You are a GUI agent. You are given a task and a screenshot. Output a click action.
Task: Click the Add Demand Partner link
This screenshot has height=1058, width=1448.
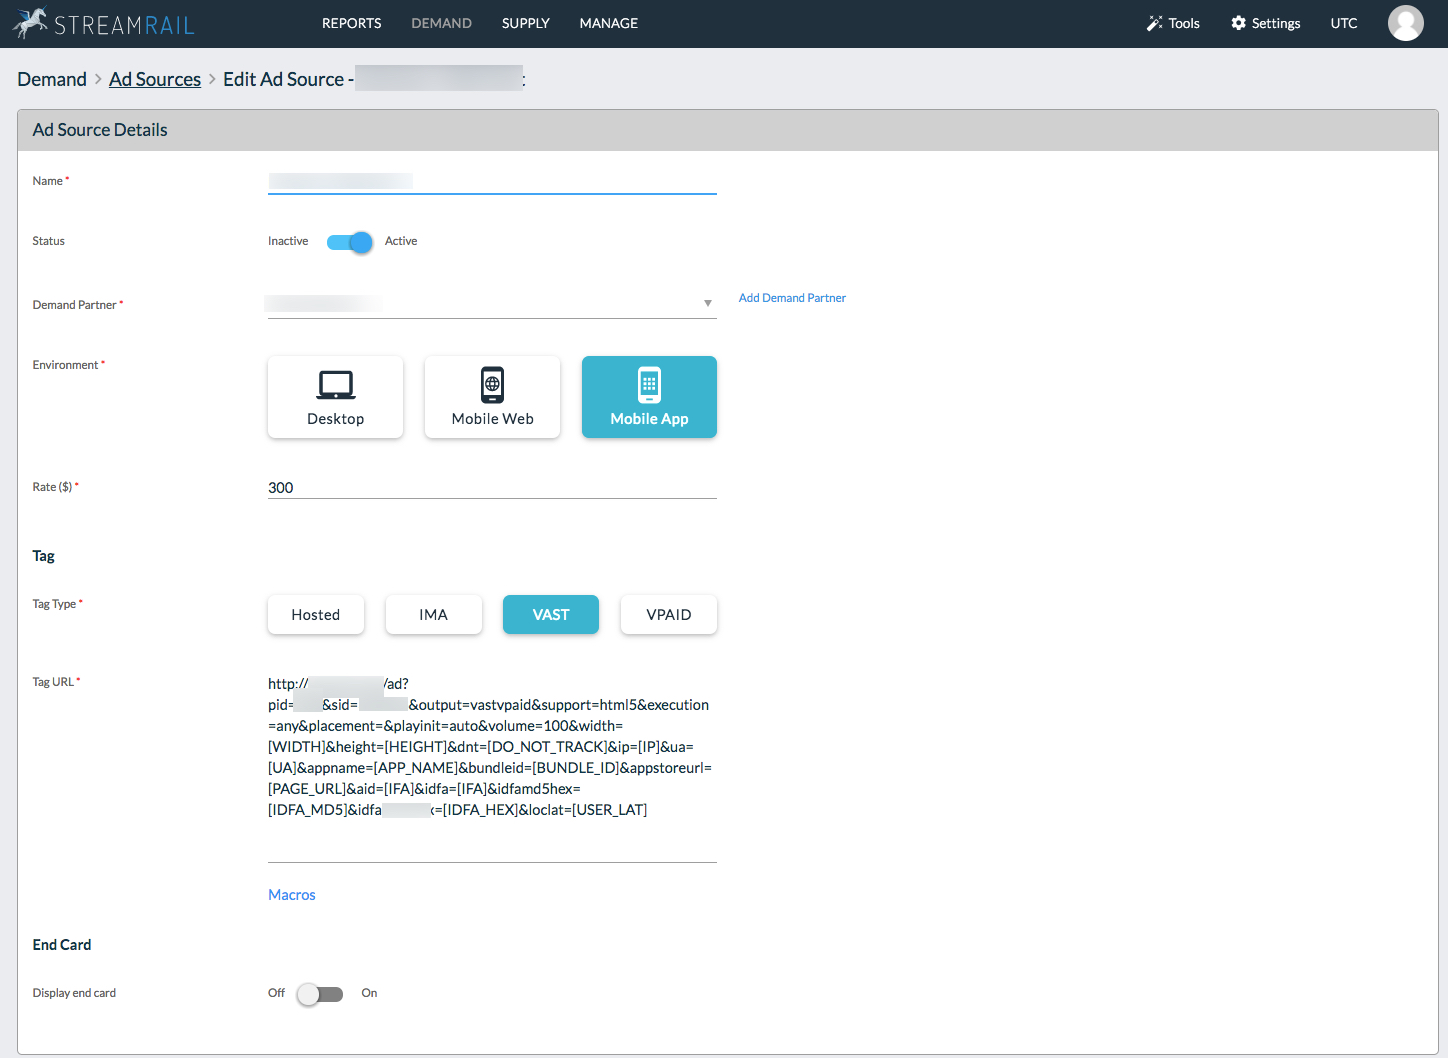click(x=792, y=297)
